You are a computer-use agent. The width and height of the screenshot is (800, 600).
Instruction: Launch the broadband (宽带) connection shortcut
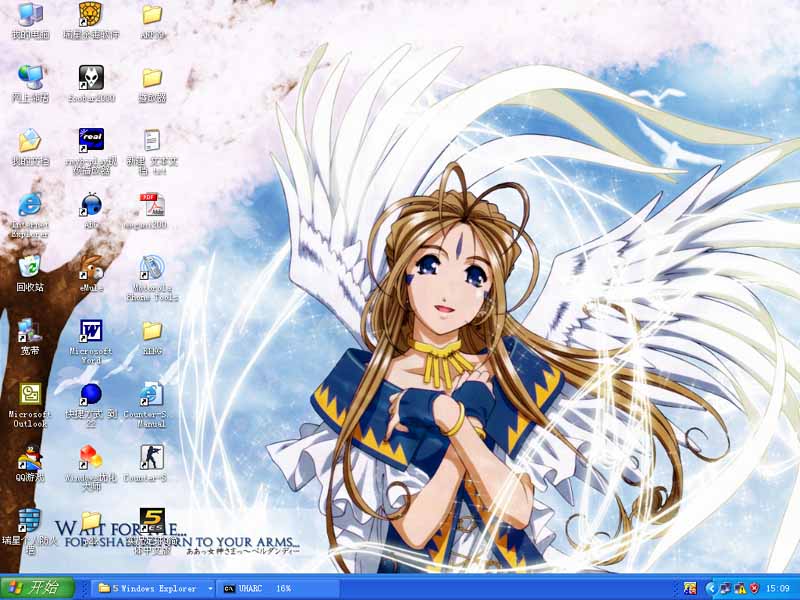coord(30,337)
